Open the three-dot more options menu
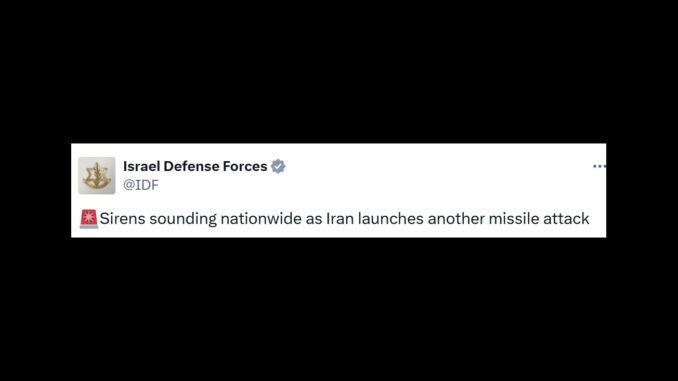Image resolution: width=678 pixels, height=381 pixels. click(599, 166)
